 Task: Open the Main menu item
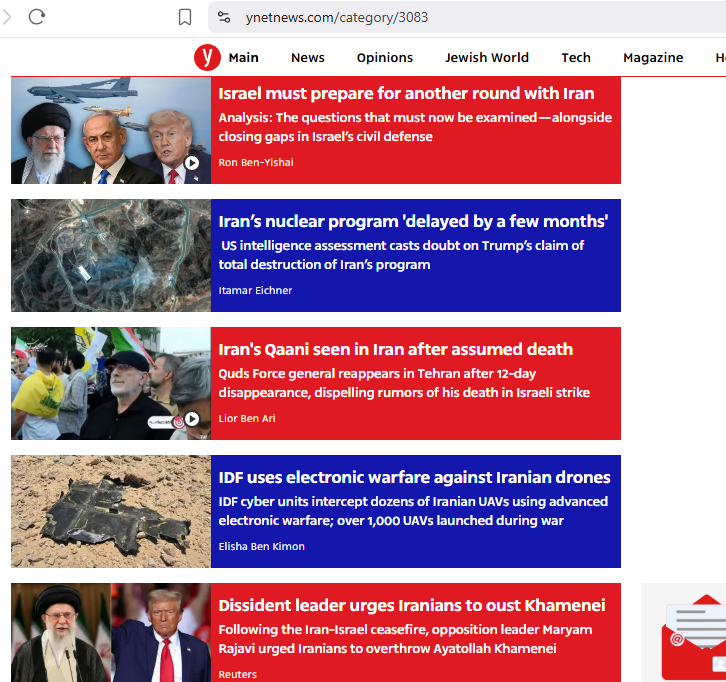pos(244,58)
